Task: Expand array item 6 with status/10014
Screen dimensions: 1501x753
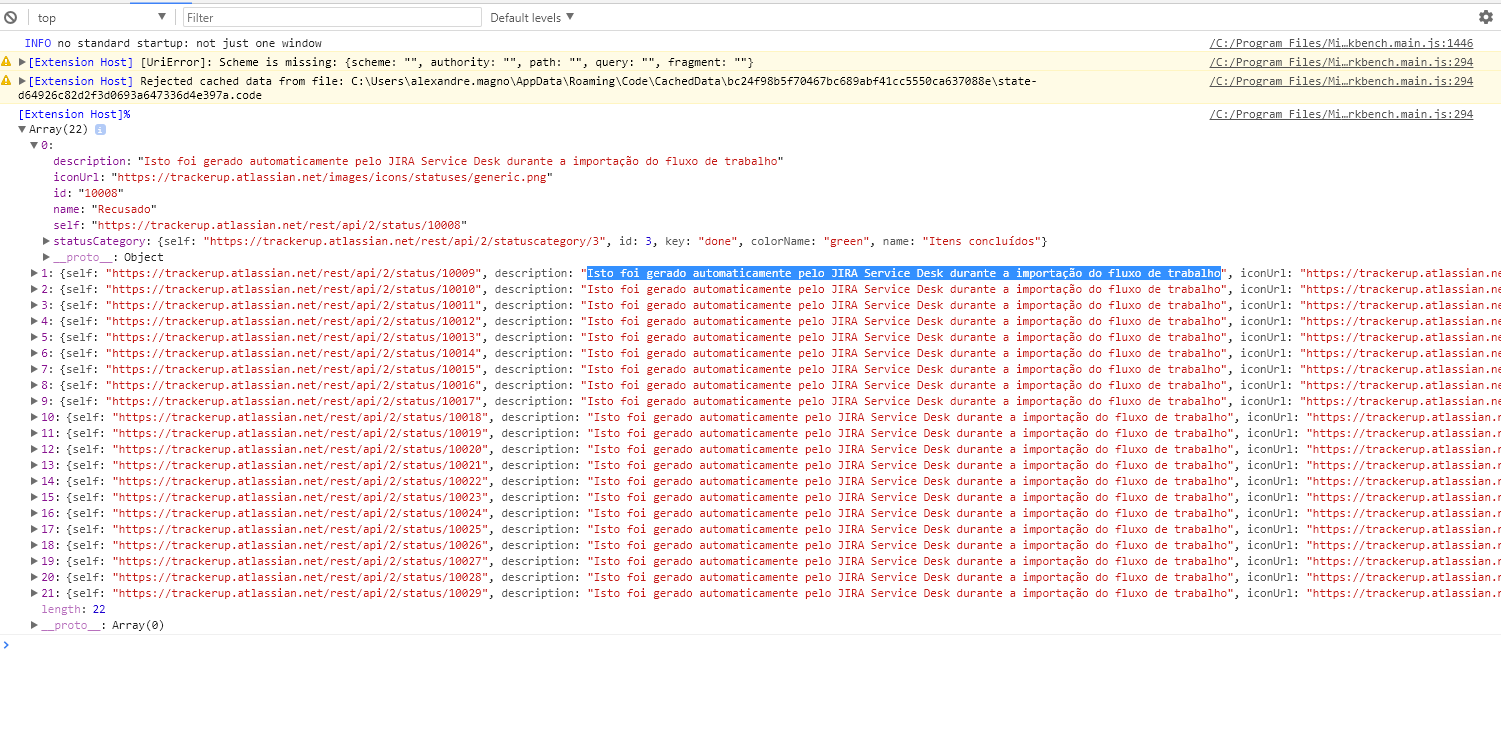Action: pos(35,353)
